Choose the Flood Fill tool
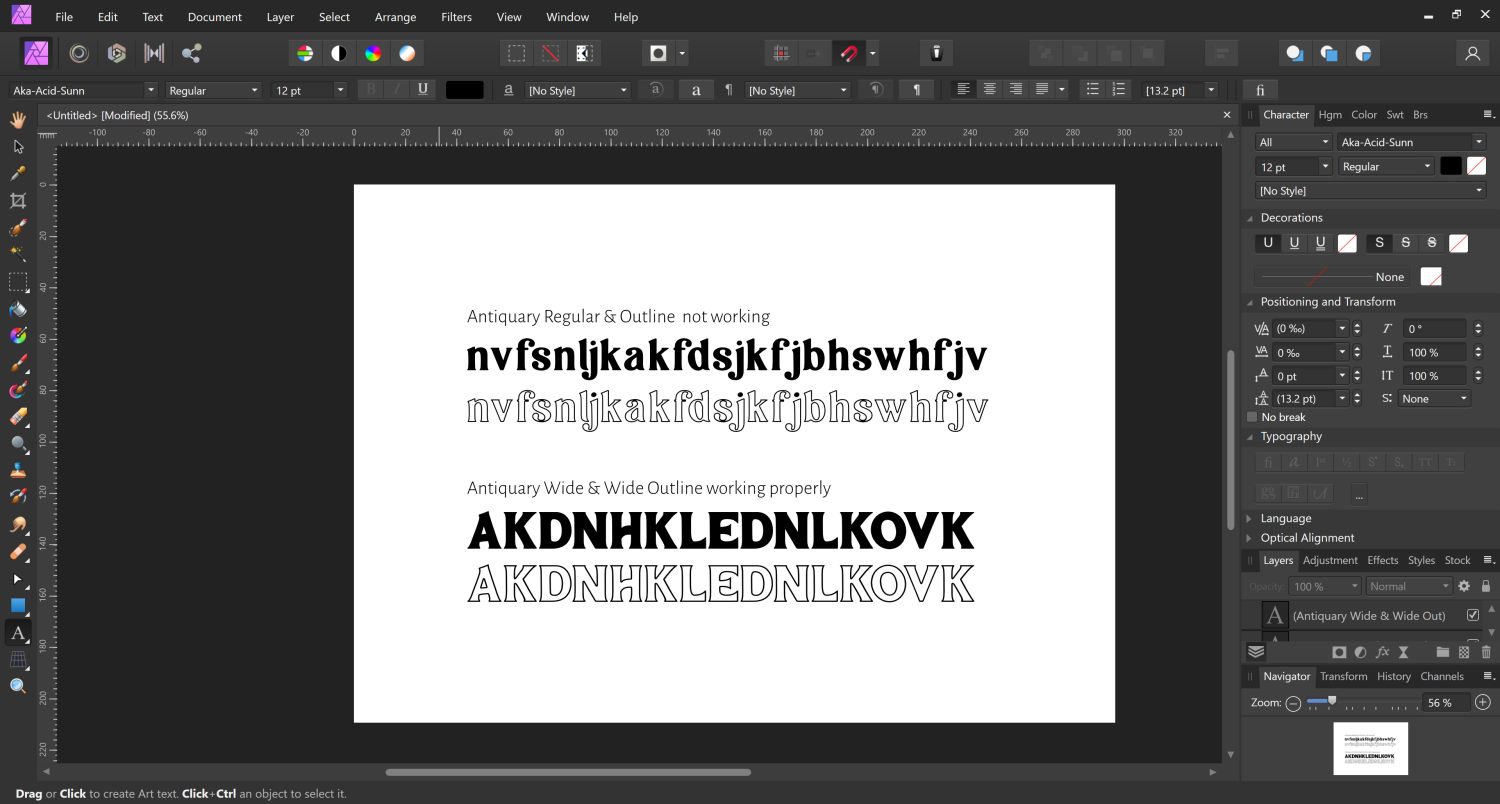Viewport: 1500px width, 804px height. point(18,309)
